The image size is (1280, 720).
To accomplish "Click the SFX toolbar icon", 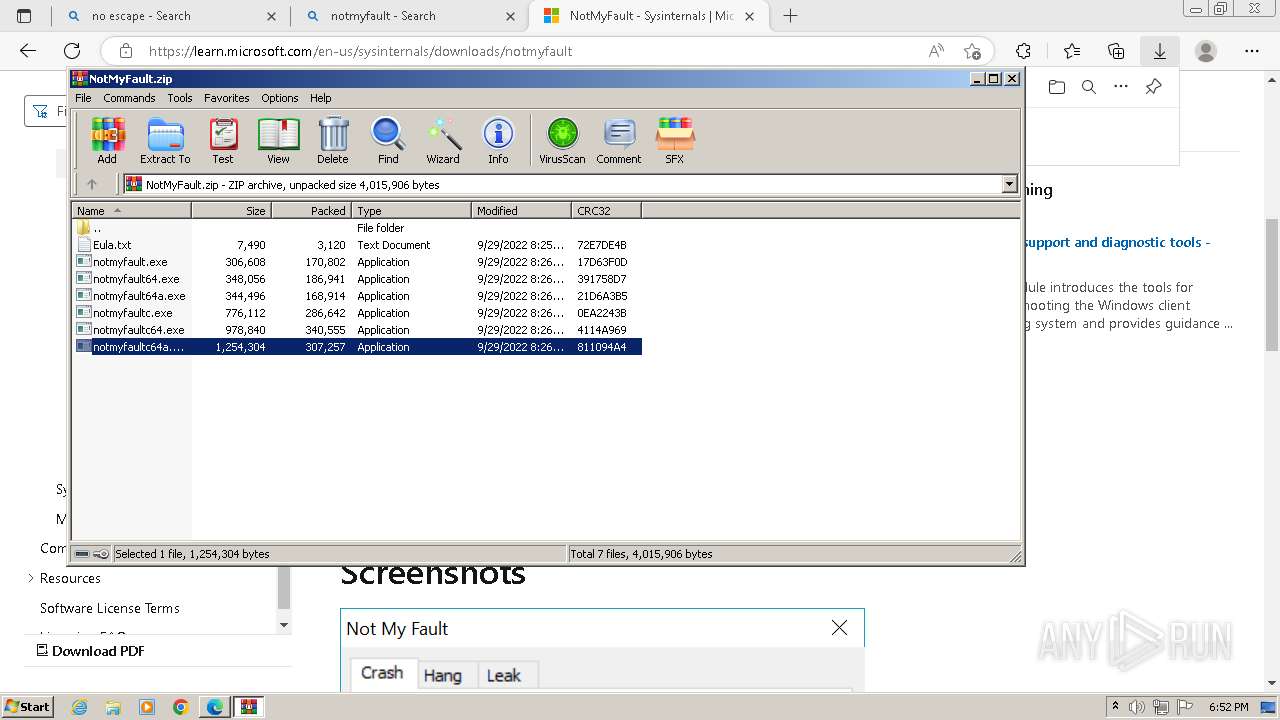I will point(675,141).
